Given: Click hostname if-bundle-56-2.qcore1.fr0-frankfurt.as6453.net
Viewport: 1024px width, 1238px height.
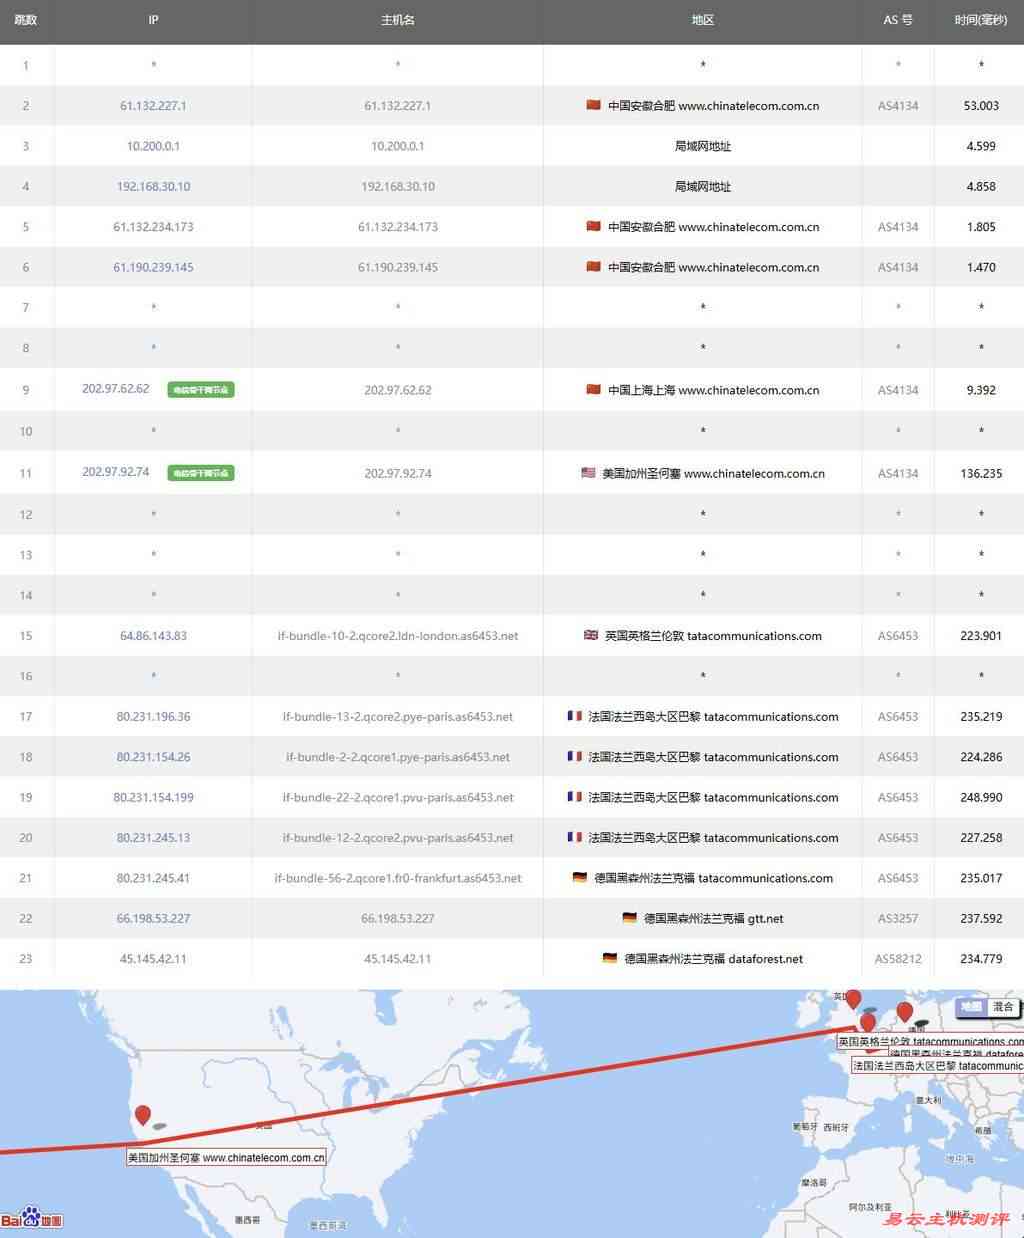Looking at the screenshot, I should point(398,878).
